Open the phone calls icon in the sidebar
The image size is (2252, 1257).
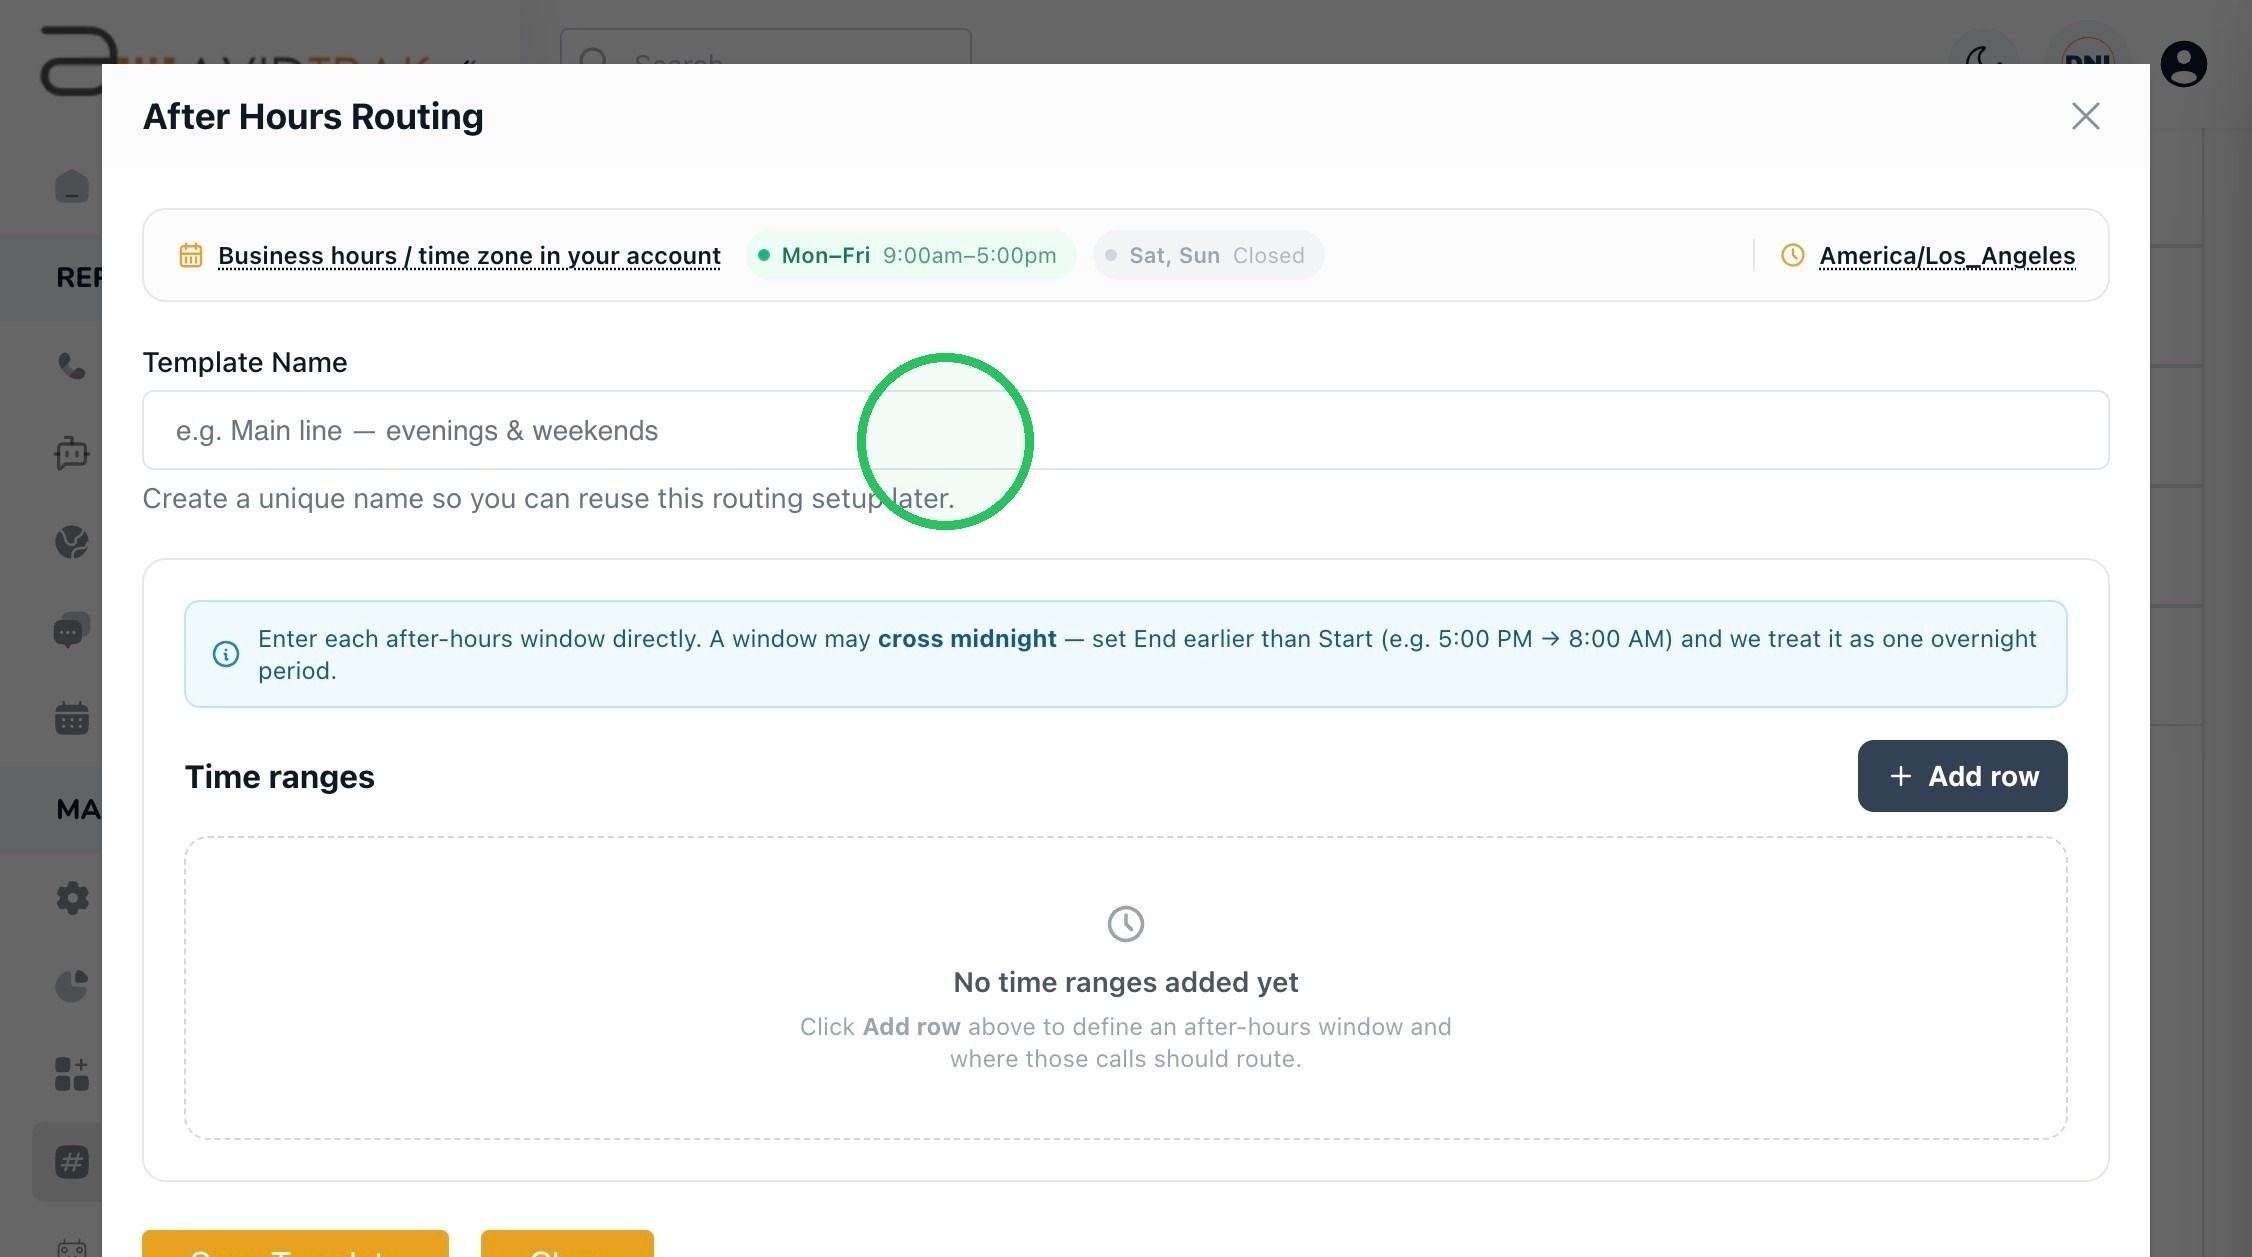pos(72,366)
